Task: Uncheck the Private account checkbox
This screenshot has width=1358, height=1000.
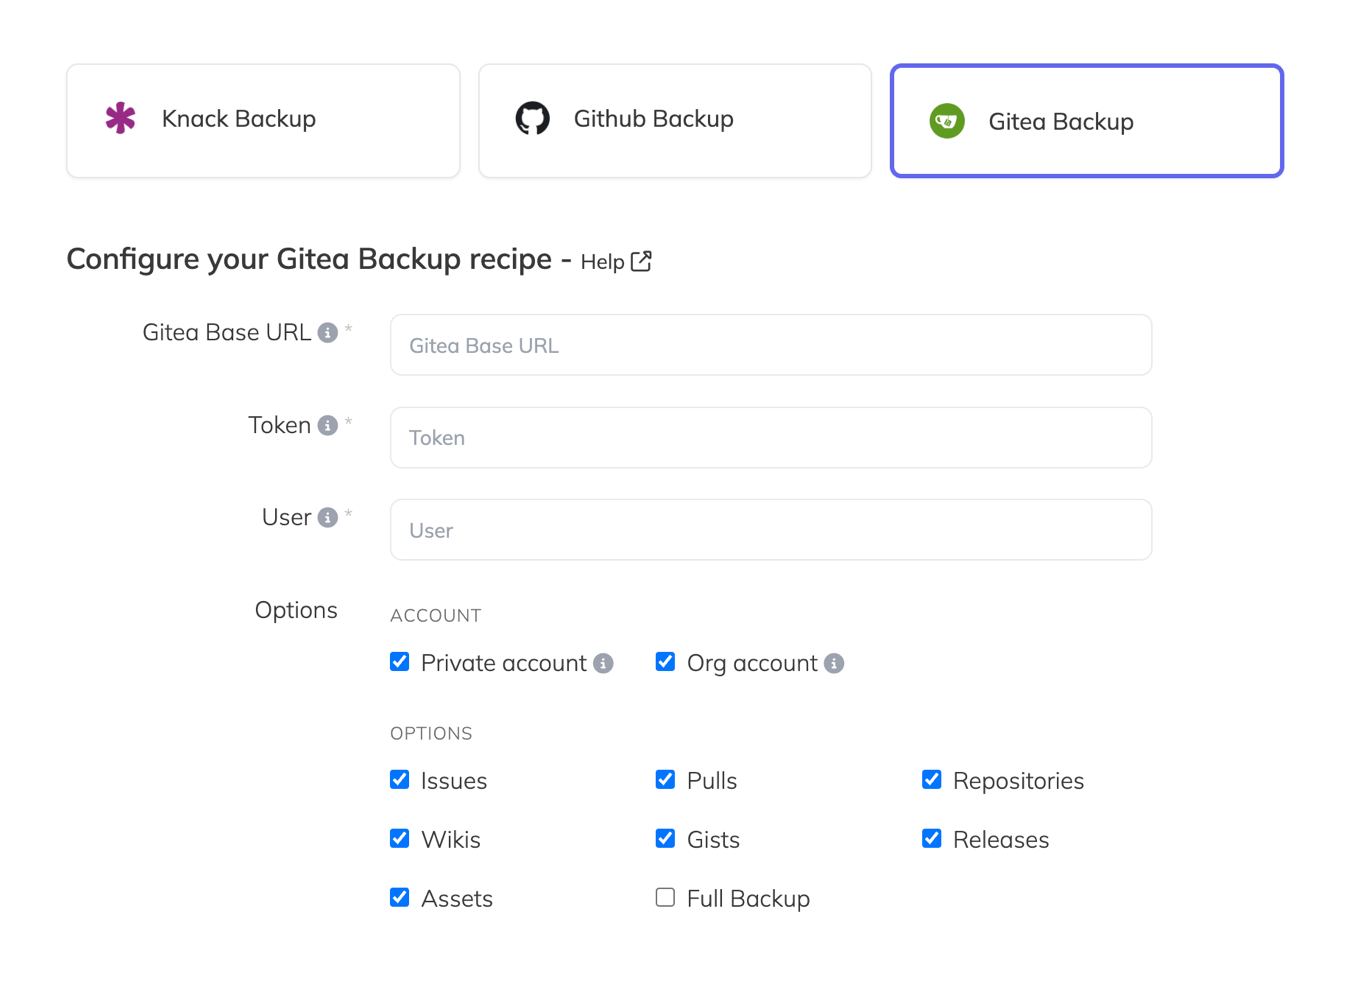Action: [x=400, y=662]
